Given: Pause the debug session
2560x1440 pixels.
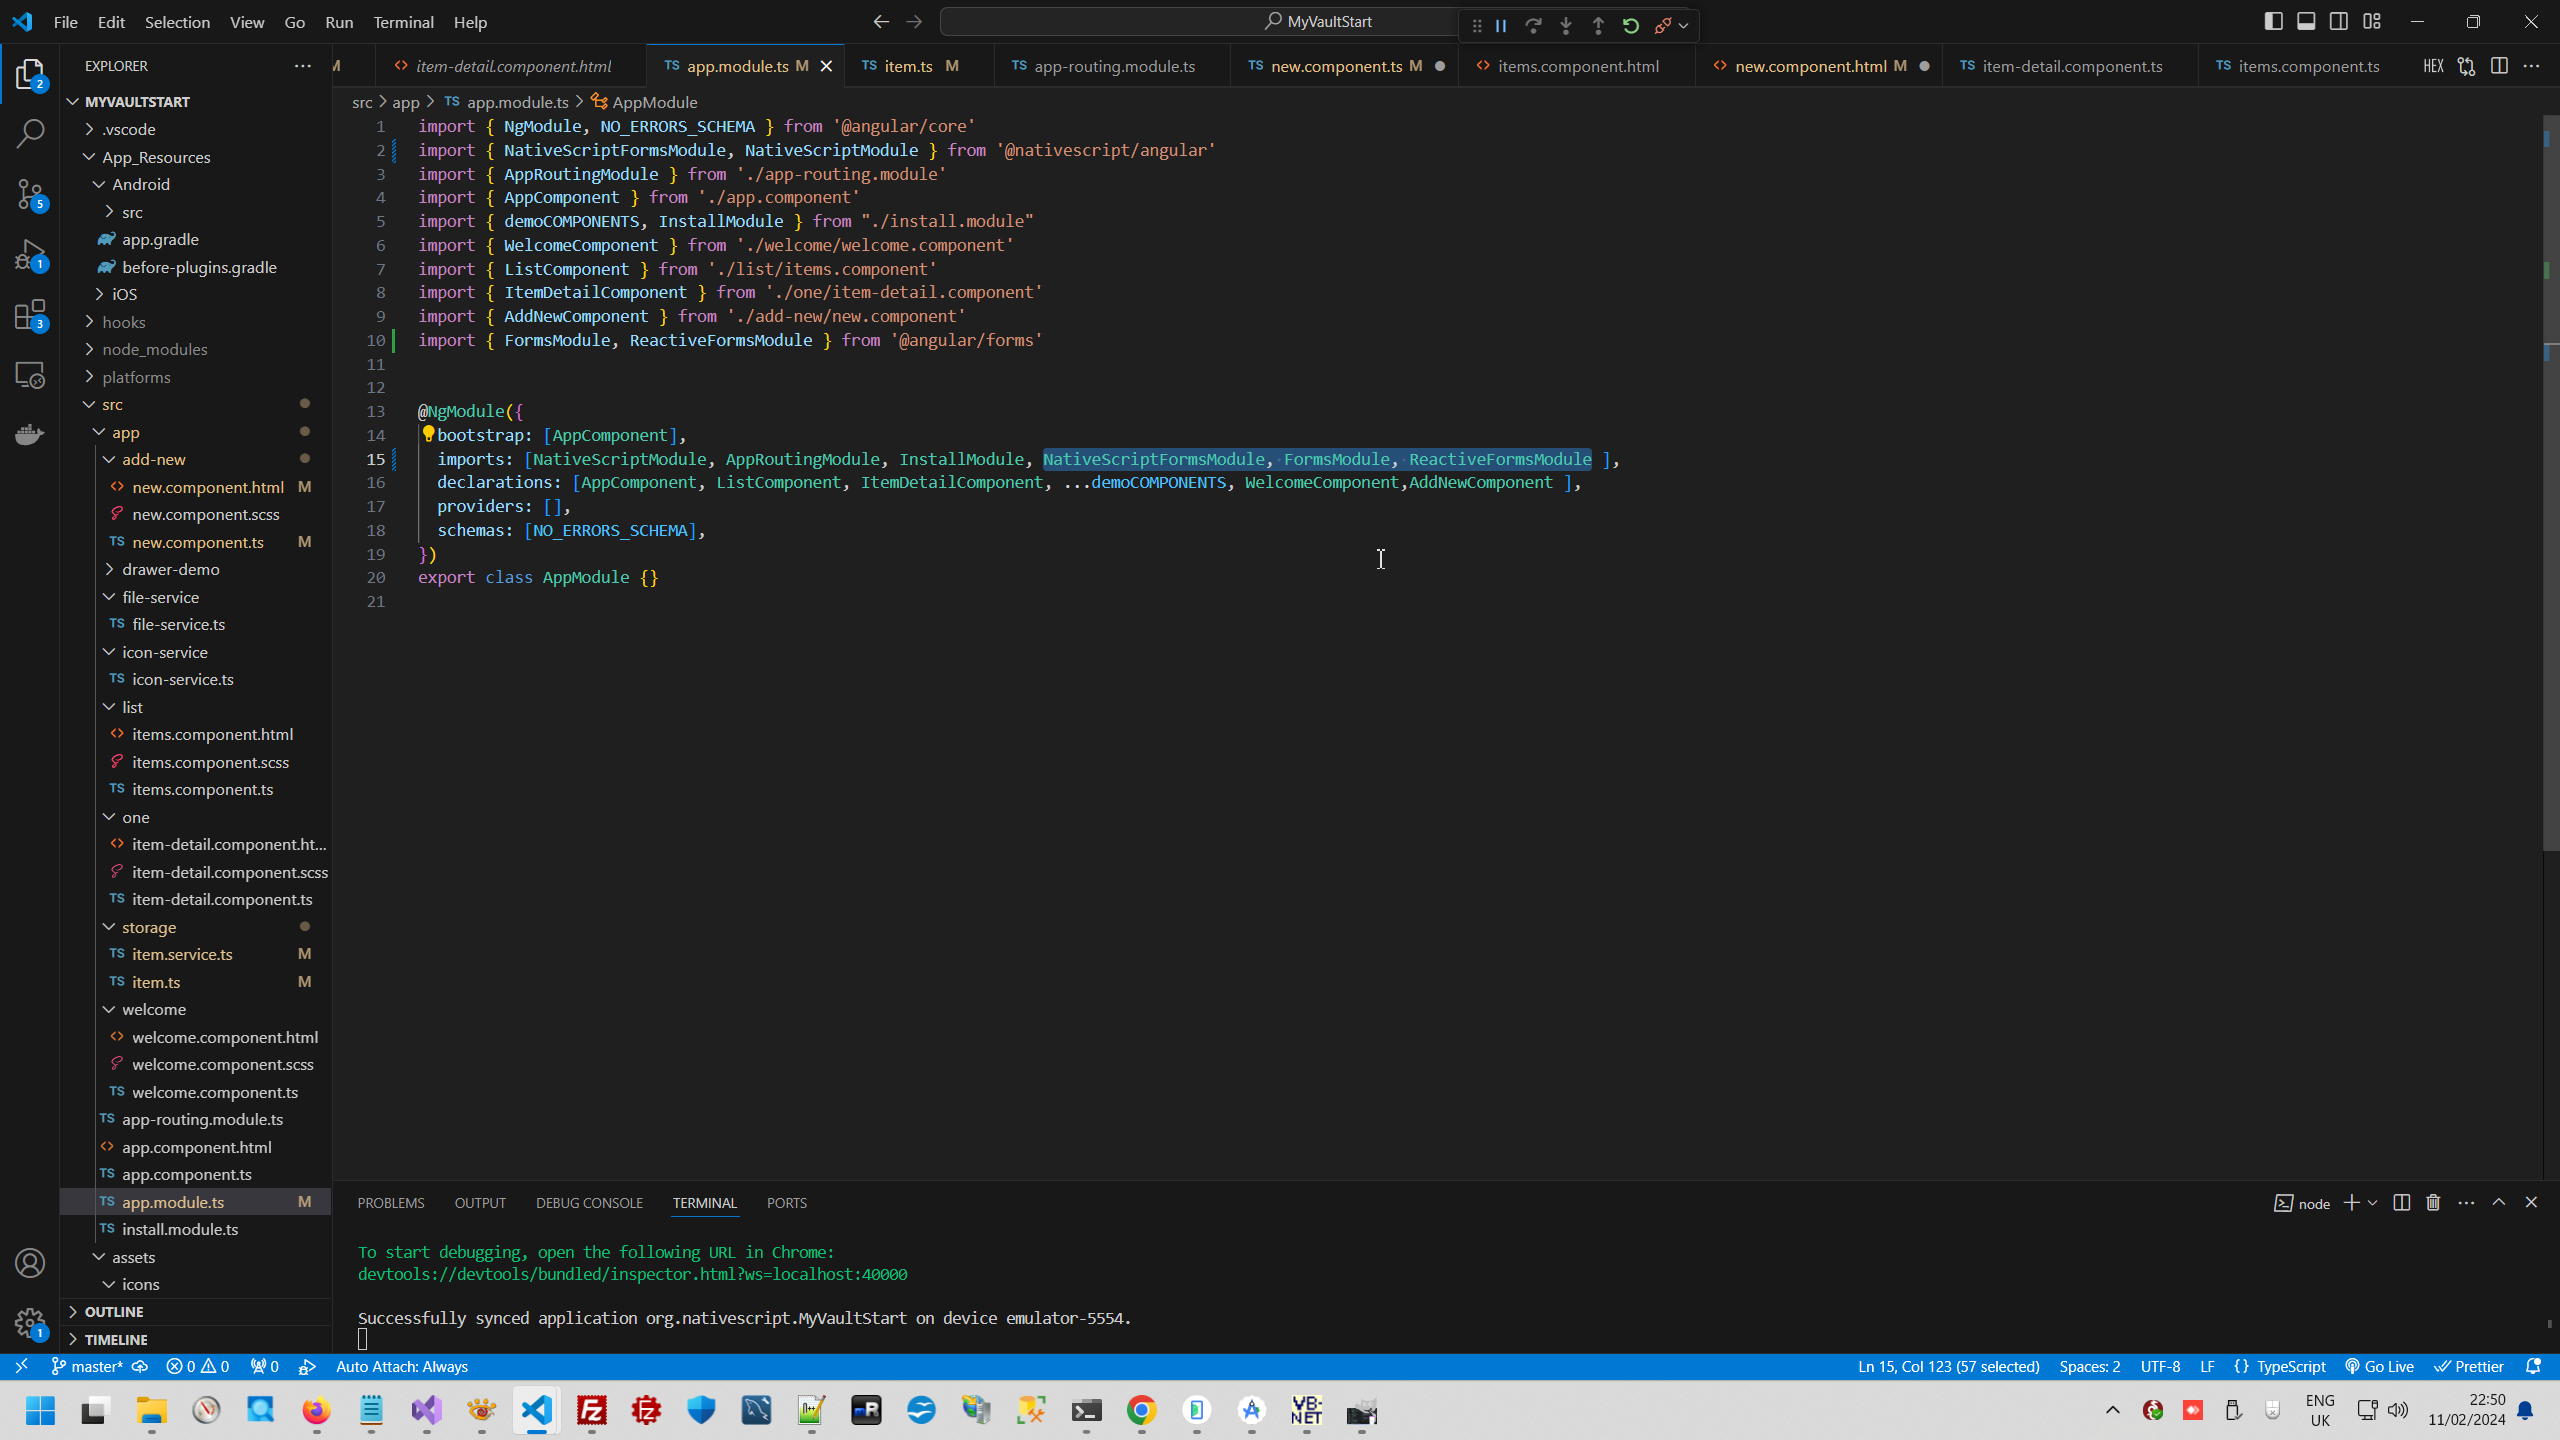Looking at the screenshot, I should click(1501, 26).
